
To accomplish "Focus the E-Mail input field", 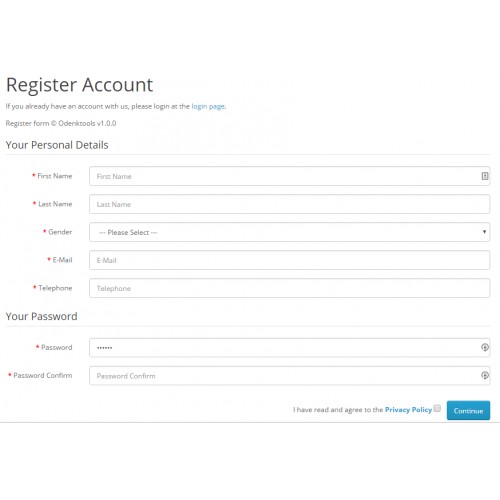I will click(x=289, y=260).
